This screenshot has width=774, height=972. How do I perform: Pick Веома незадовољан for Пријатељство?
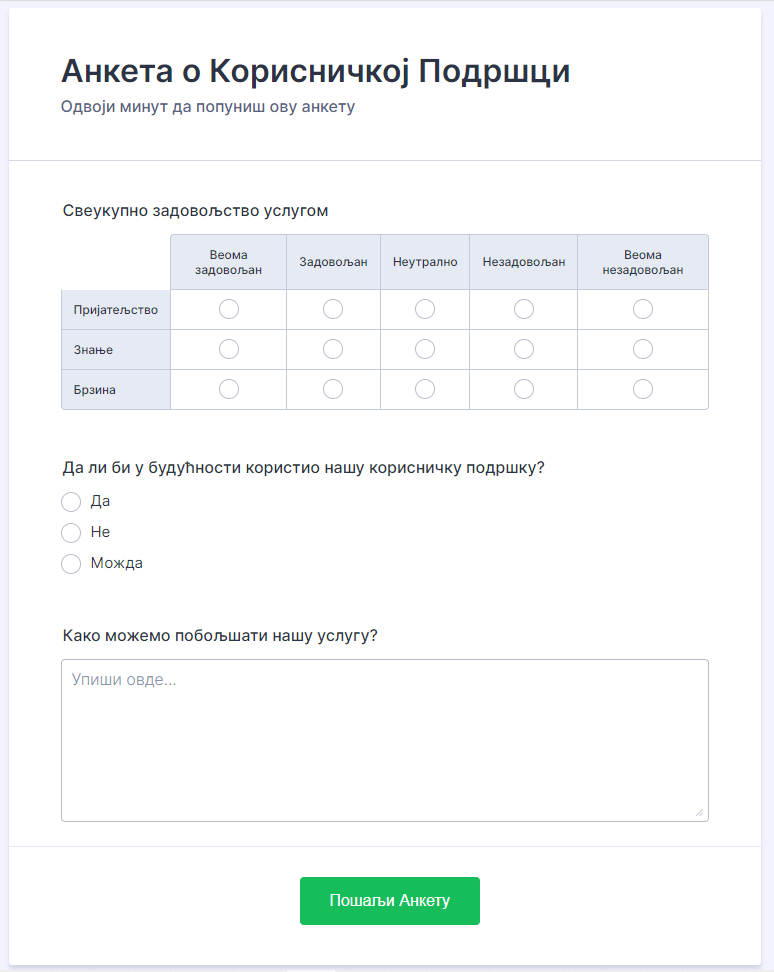pyautogui.click(x=643, y=309)
